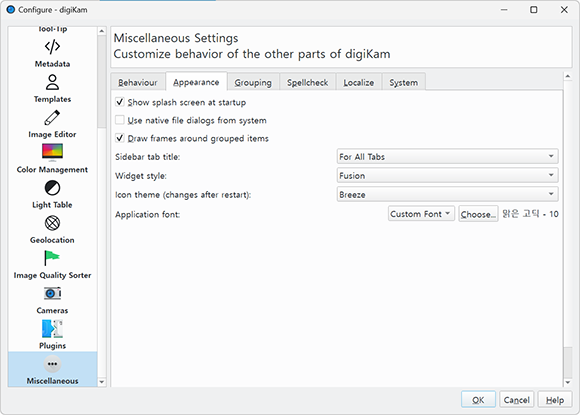Open the Spellcheck tab
This screenshot has height=415, width=580.
307,82
